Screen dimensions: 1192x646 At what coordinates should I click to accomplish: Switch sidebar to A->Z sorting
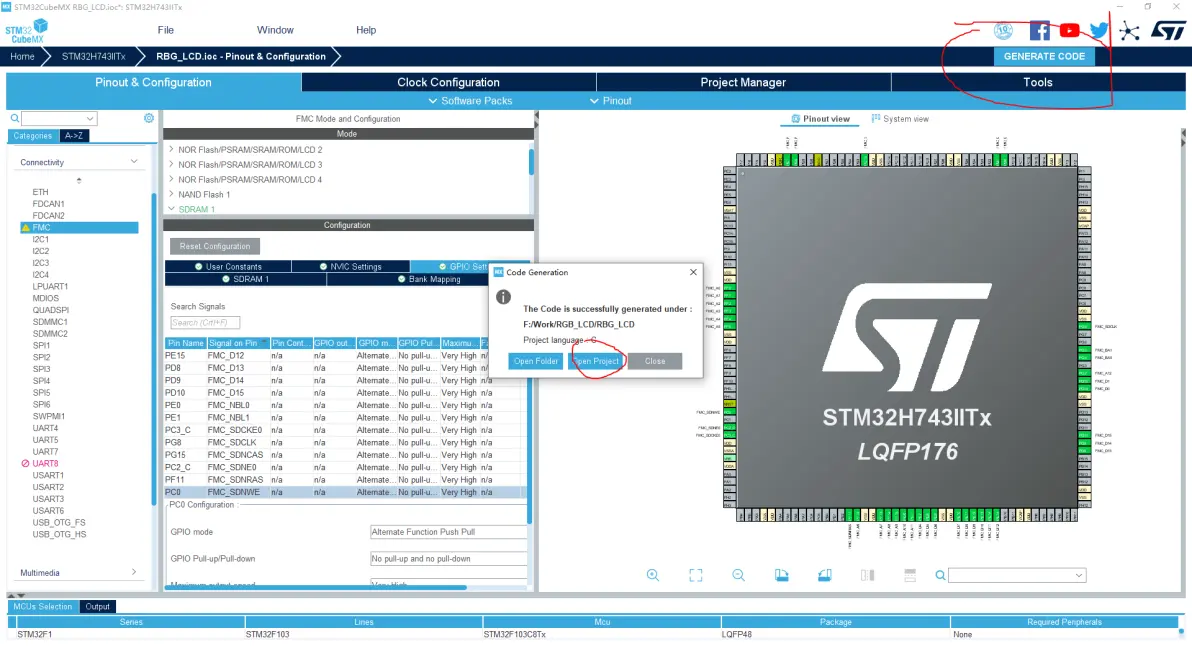74,136
